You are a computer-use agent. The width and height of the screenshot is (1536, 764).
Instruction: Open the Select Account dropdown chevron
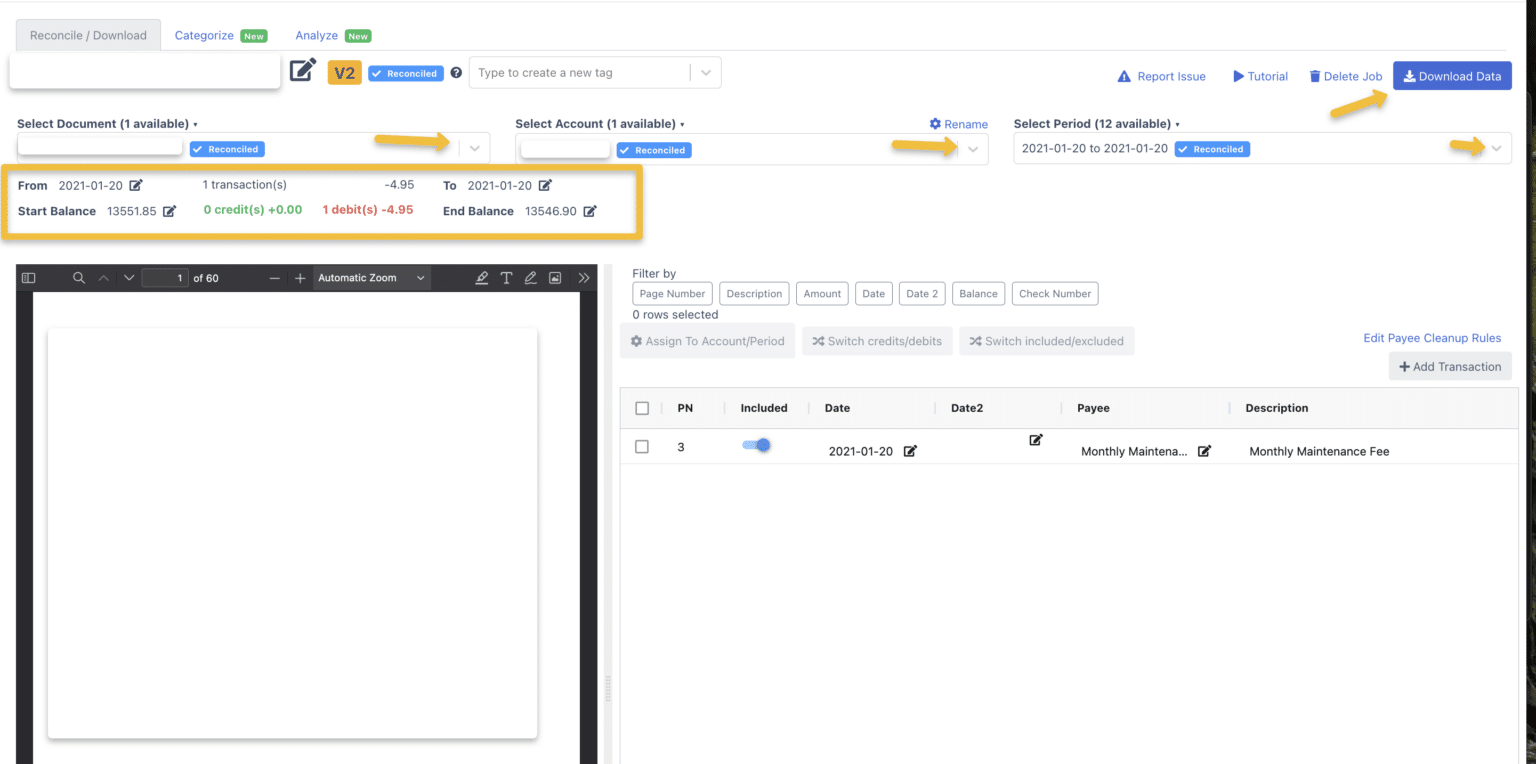[x=972, y=147]
